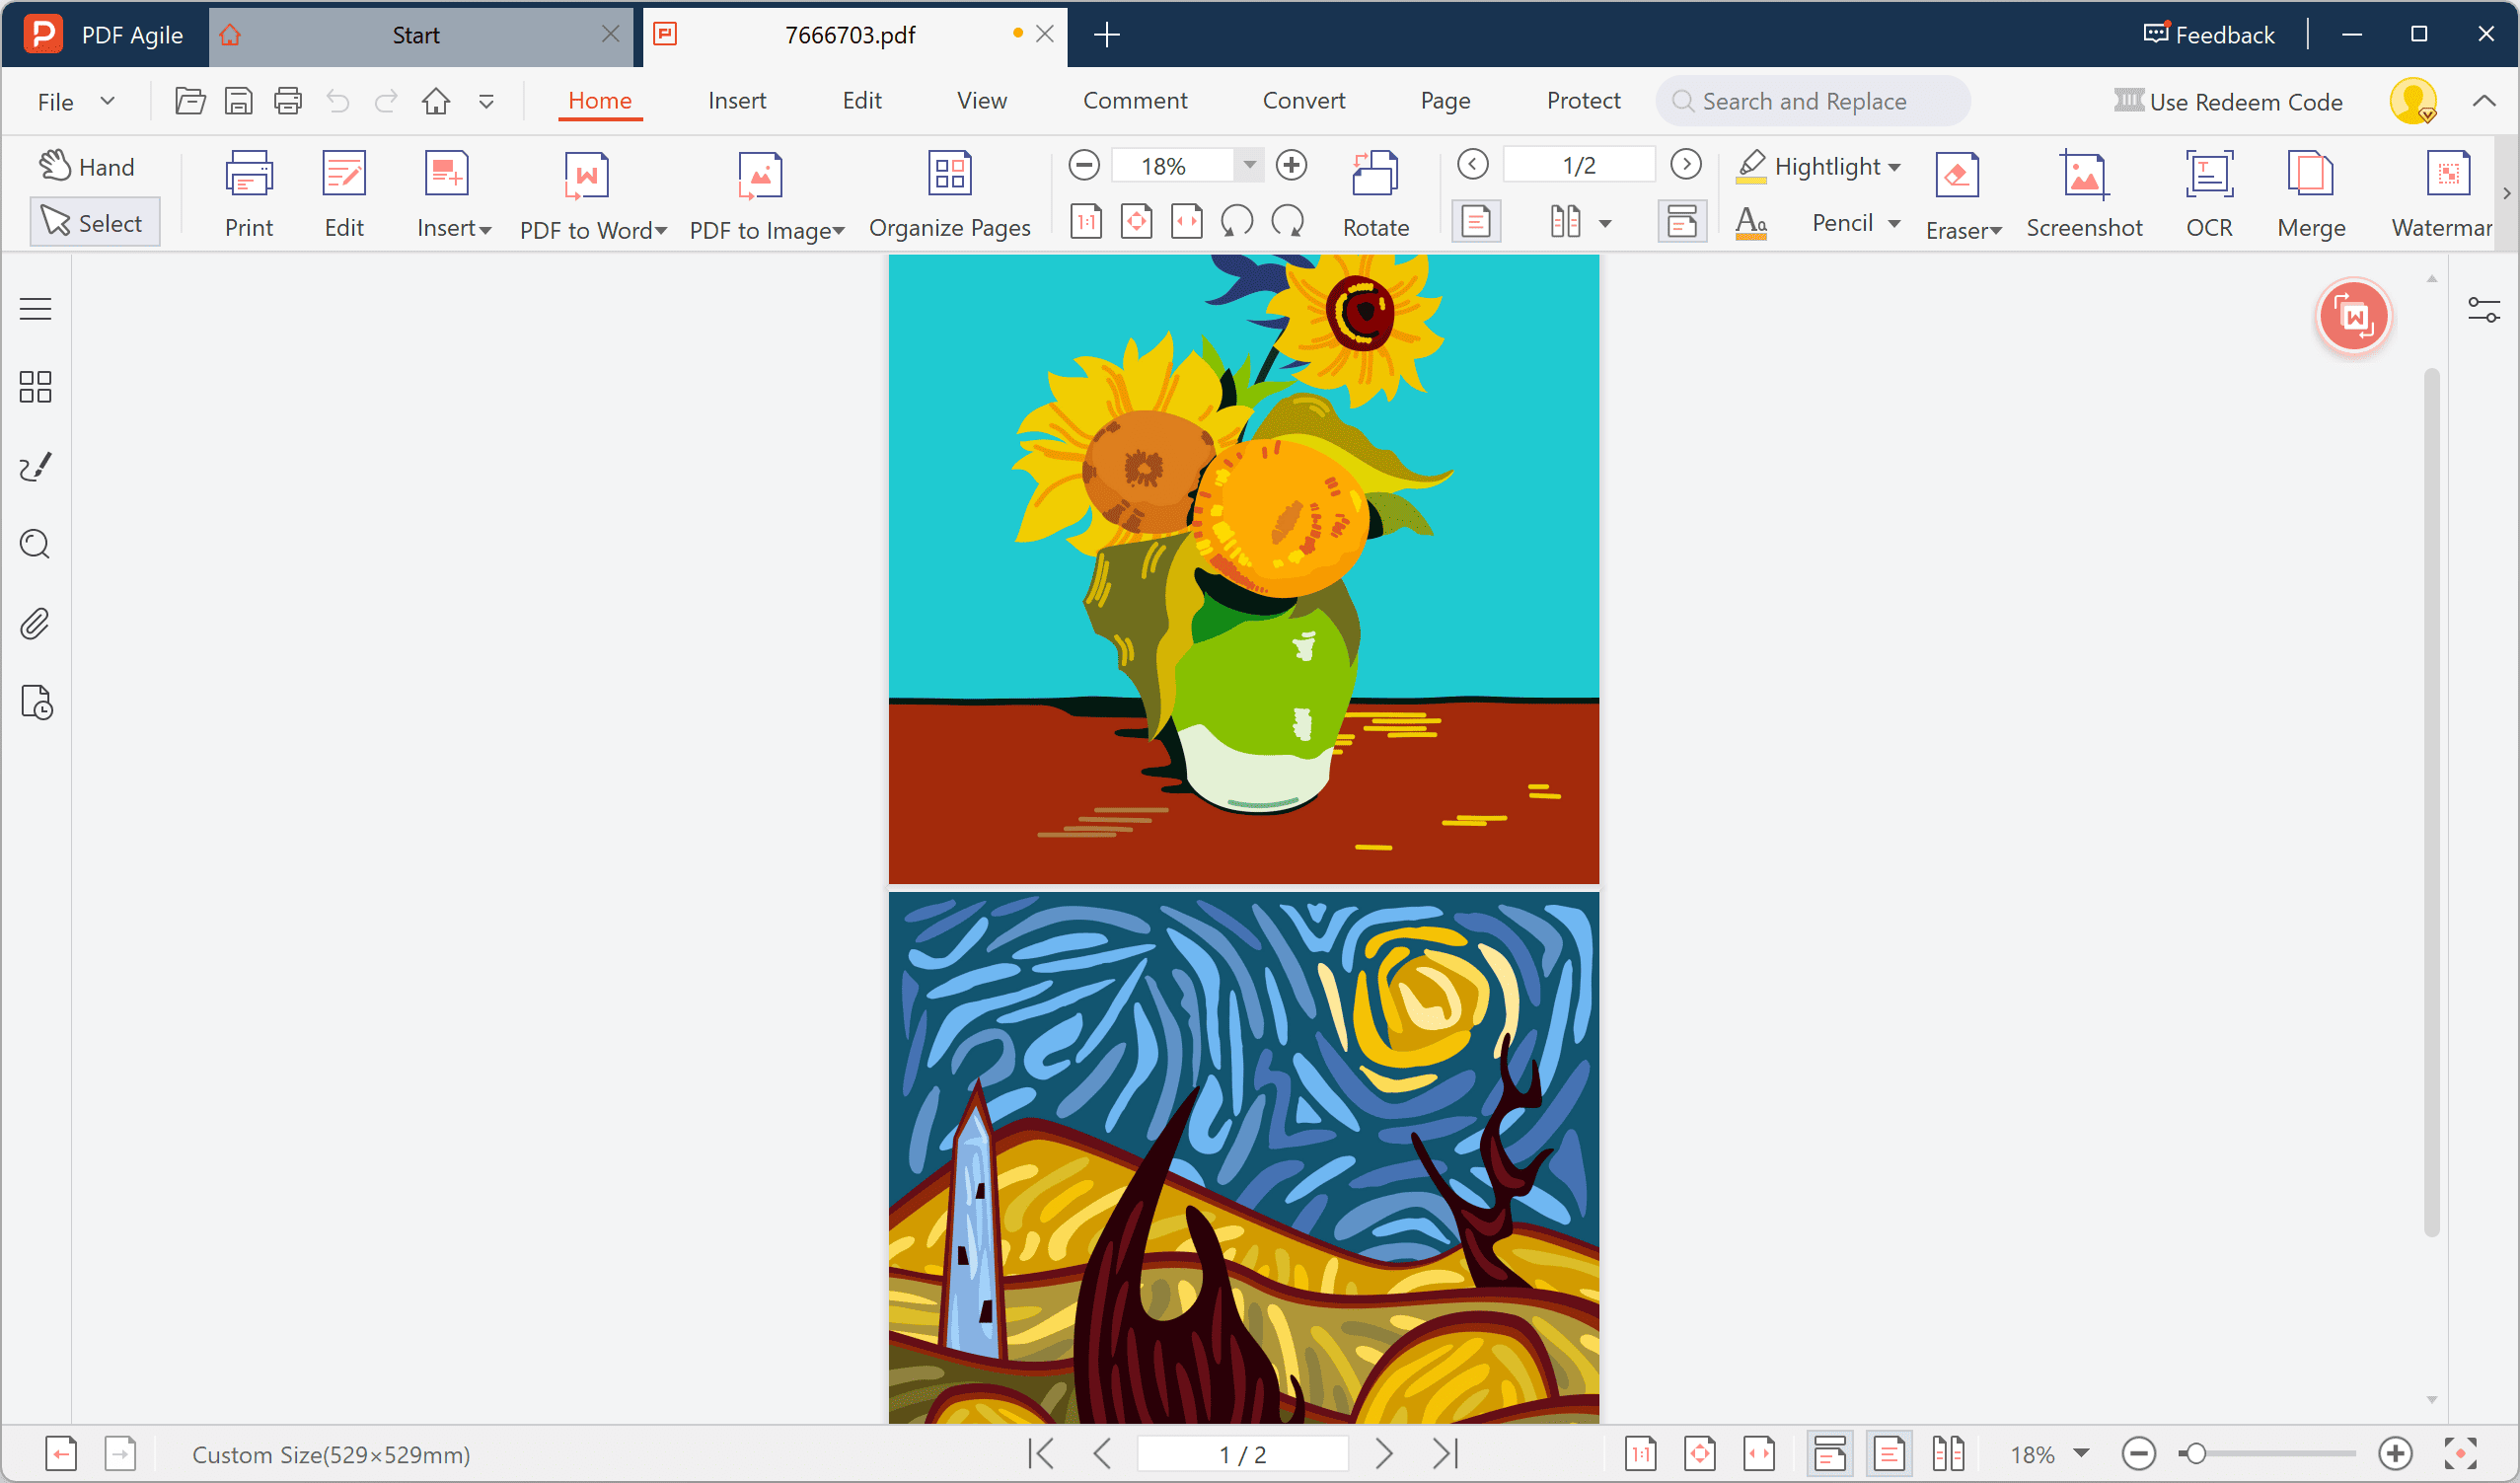Open quick access customize dropdown arrow
Screen dimensions: 2520x1483
click(486, 101)
